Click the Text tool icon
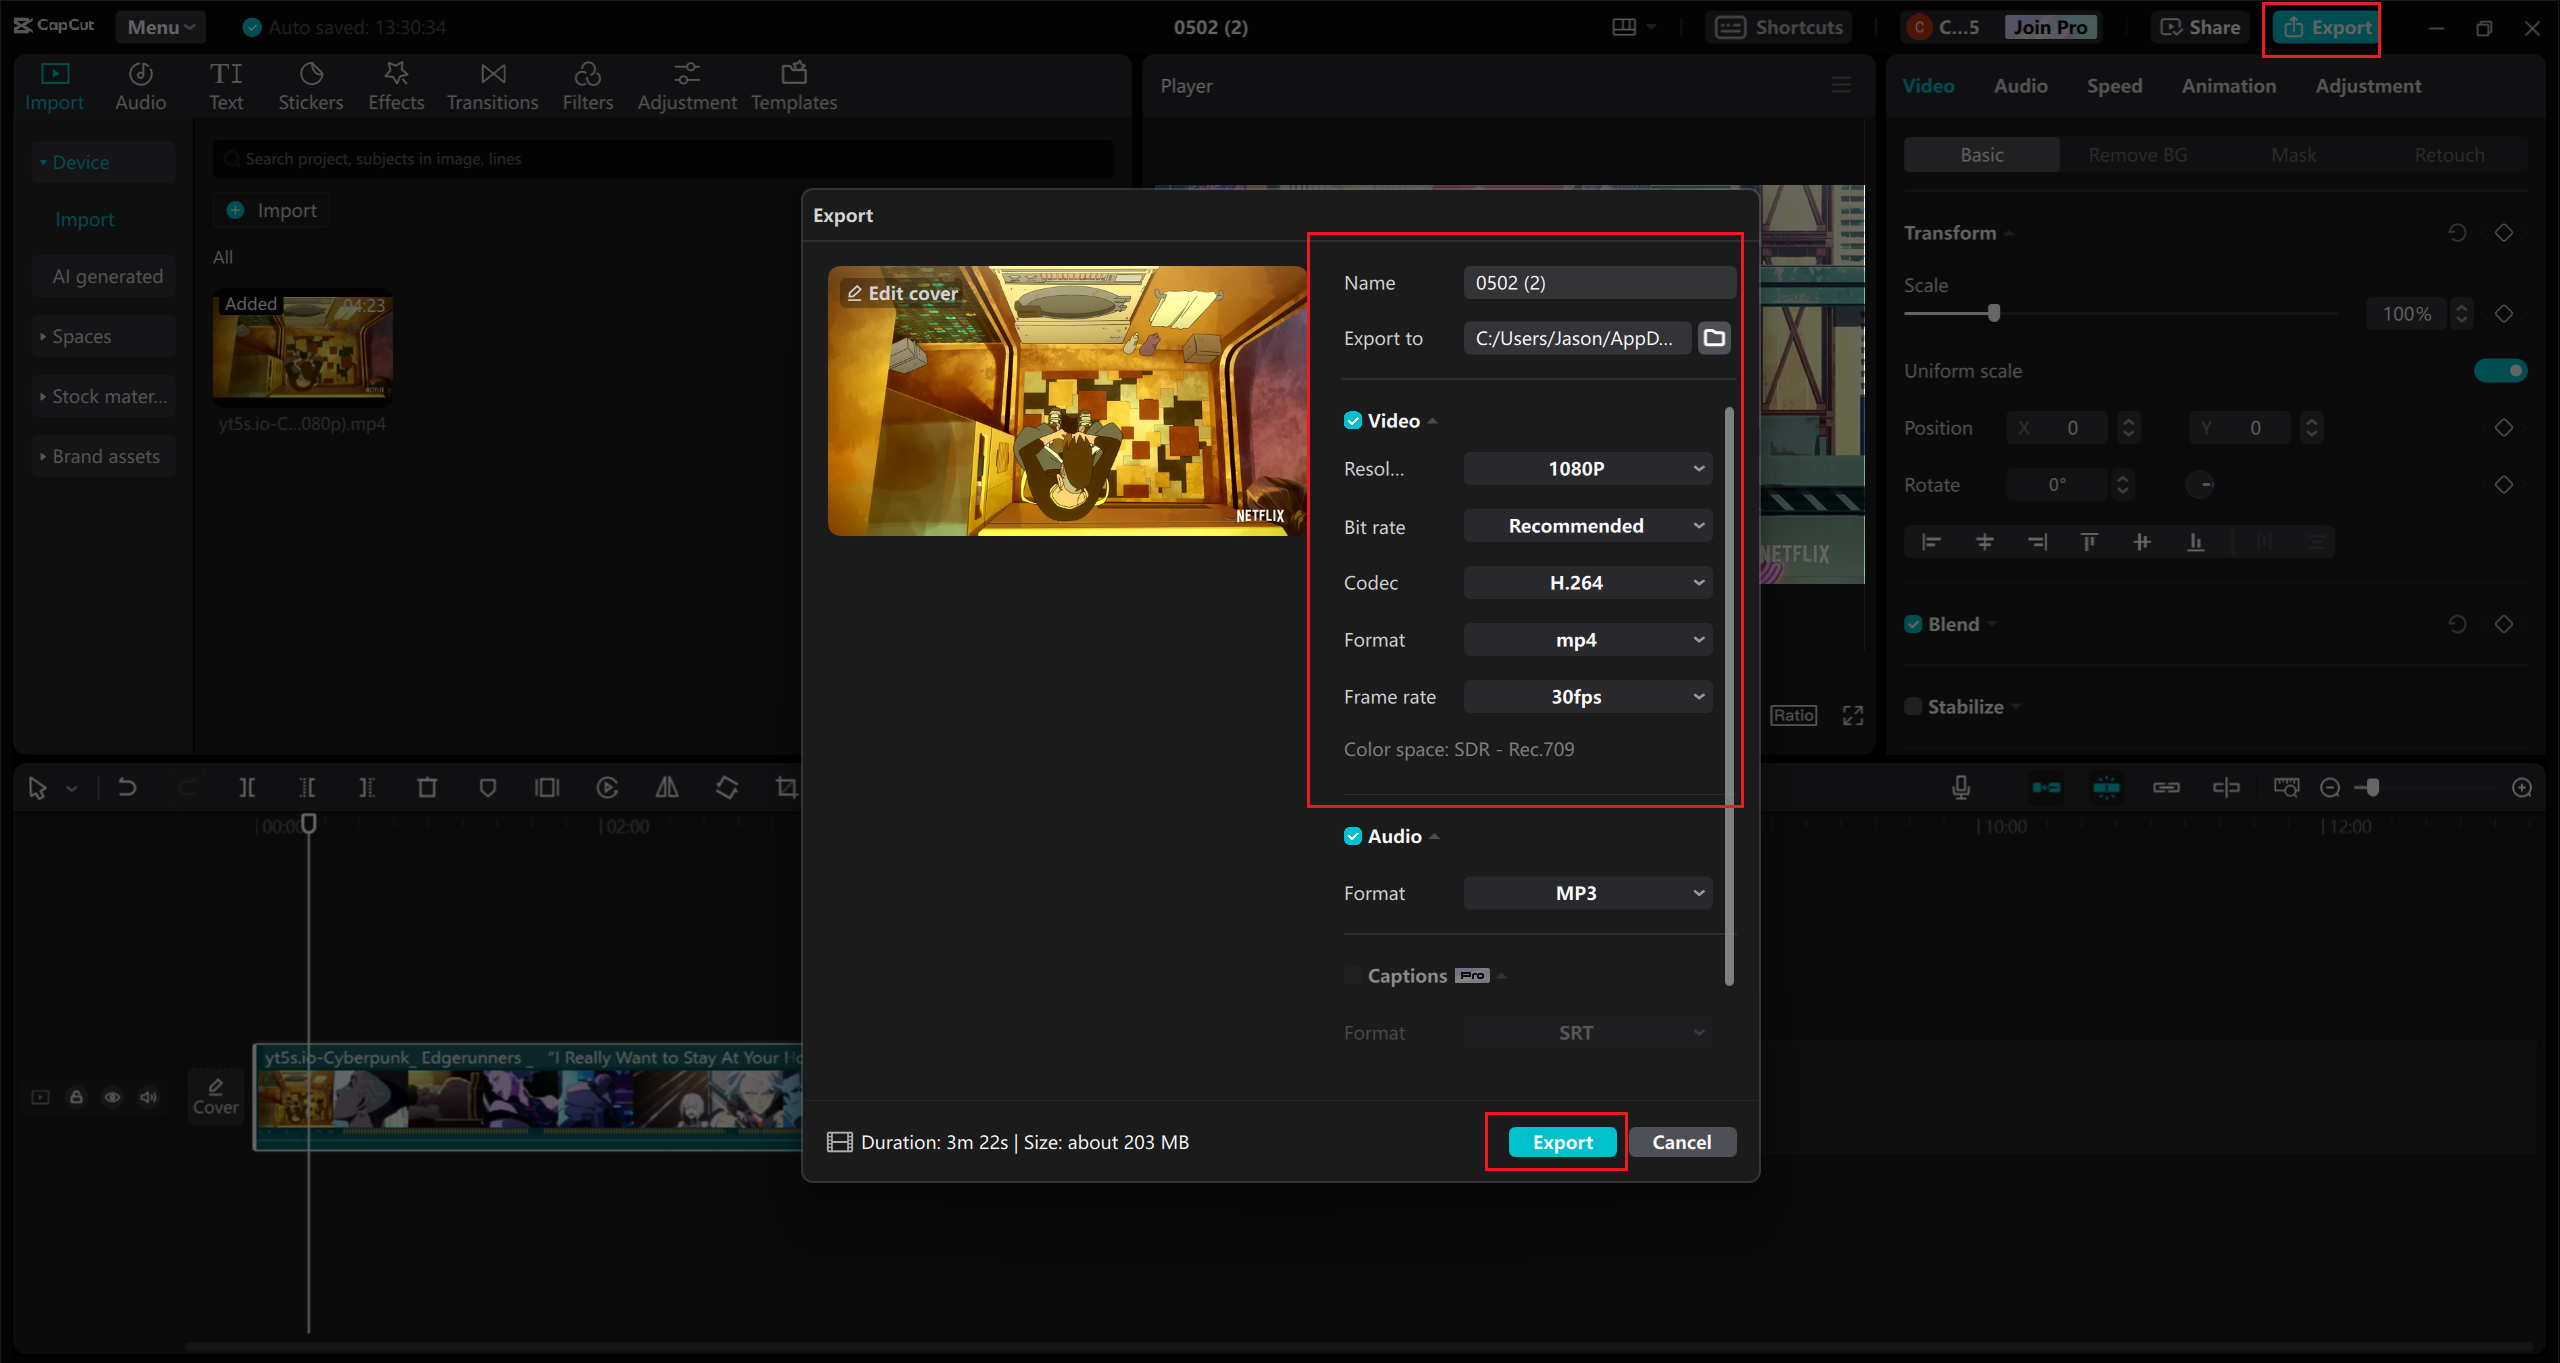The image size is (2560, 1363). click(x=225, y=85)
